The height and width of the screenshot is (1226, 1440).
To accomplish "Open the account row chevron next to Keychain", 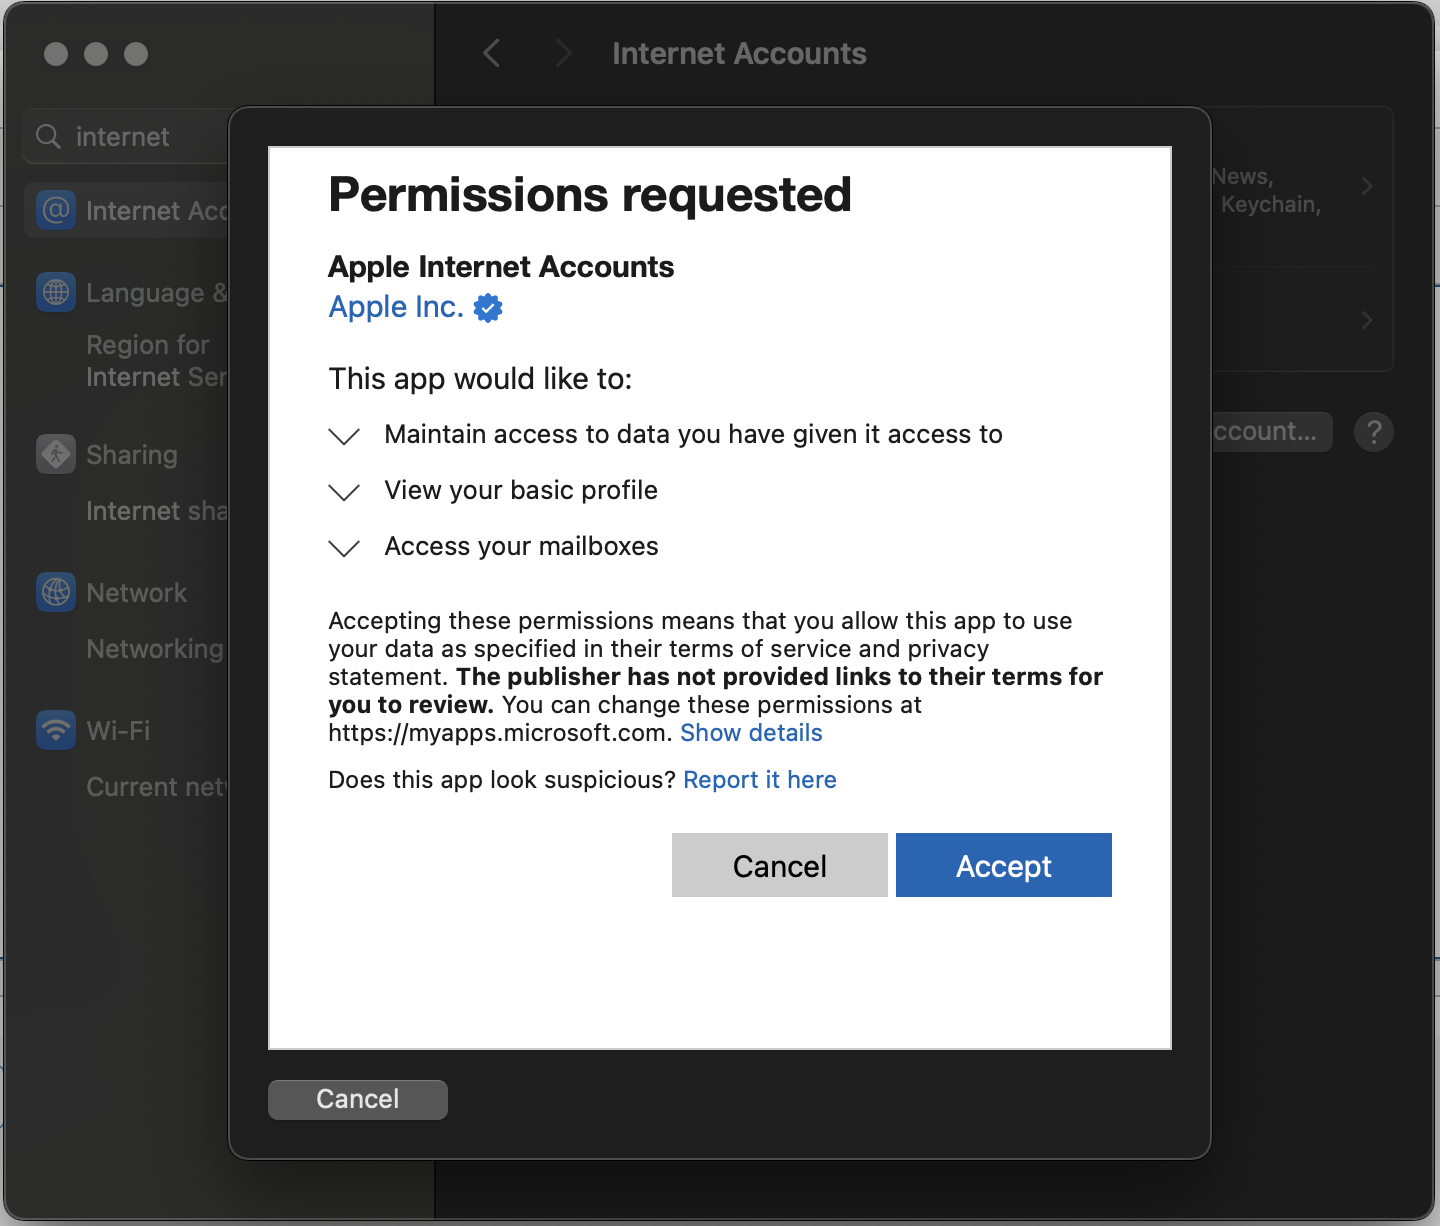I will point(1367,186).
